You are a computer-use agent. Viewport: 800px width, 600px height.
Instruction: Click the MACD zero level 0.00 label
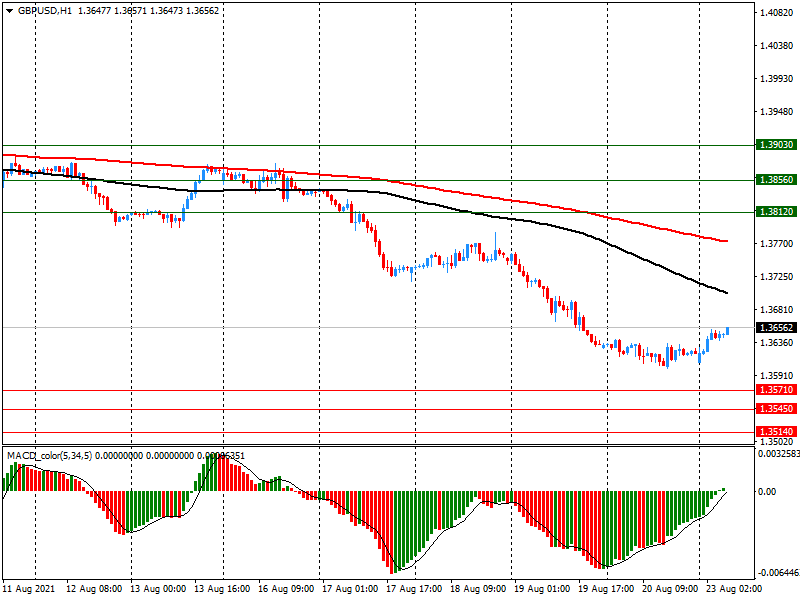tap(768, 491)
